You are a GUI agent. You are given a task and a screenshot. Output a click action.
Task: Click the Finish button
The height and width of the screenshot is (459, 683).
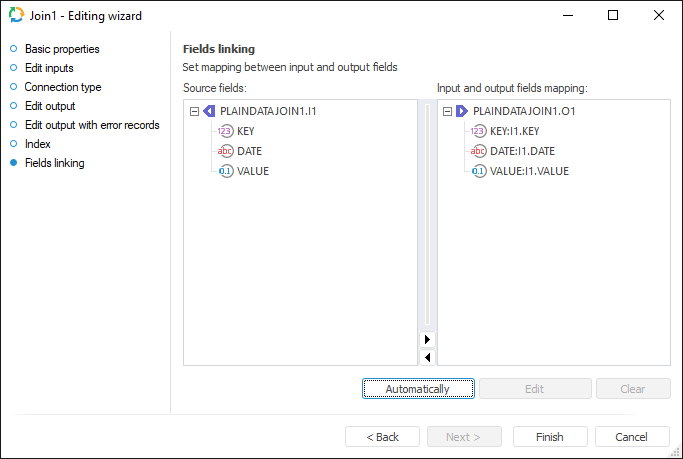pyautogui.click(x=549, y=437)
